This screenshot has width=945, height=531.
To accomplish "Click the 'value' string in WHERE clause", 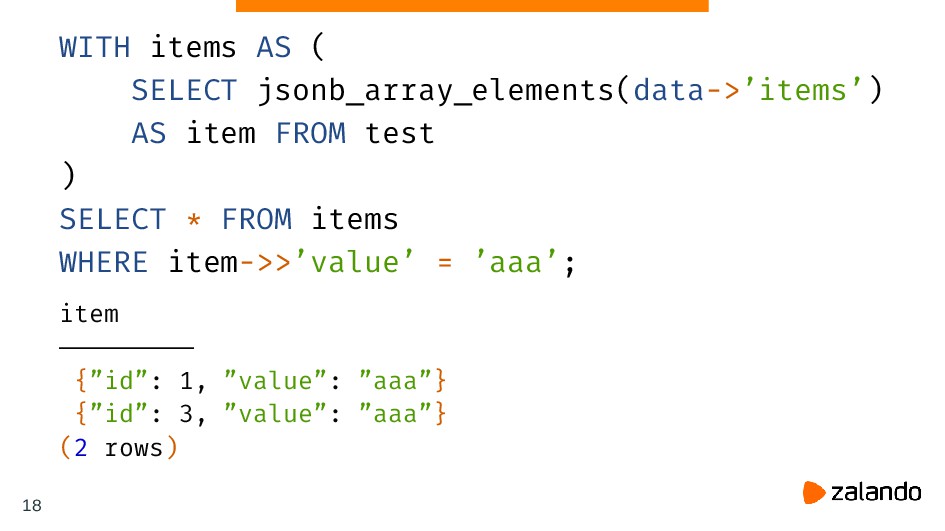I will [x=354, y=262].
